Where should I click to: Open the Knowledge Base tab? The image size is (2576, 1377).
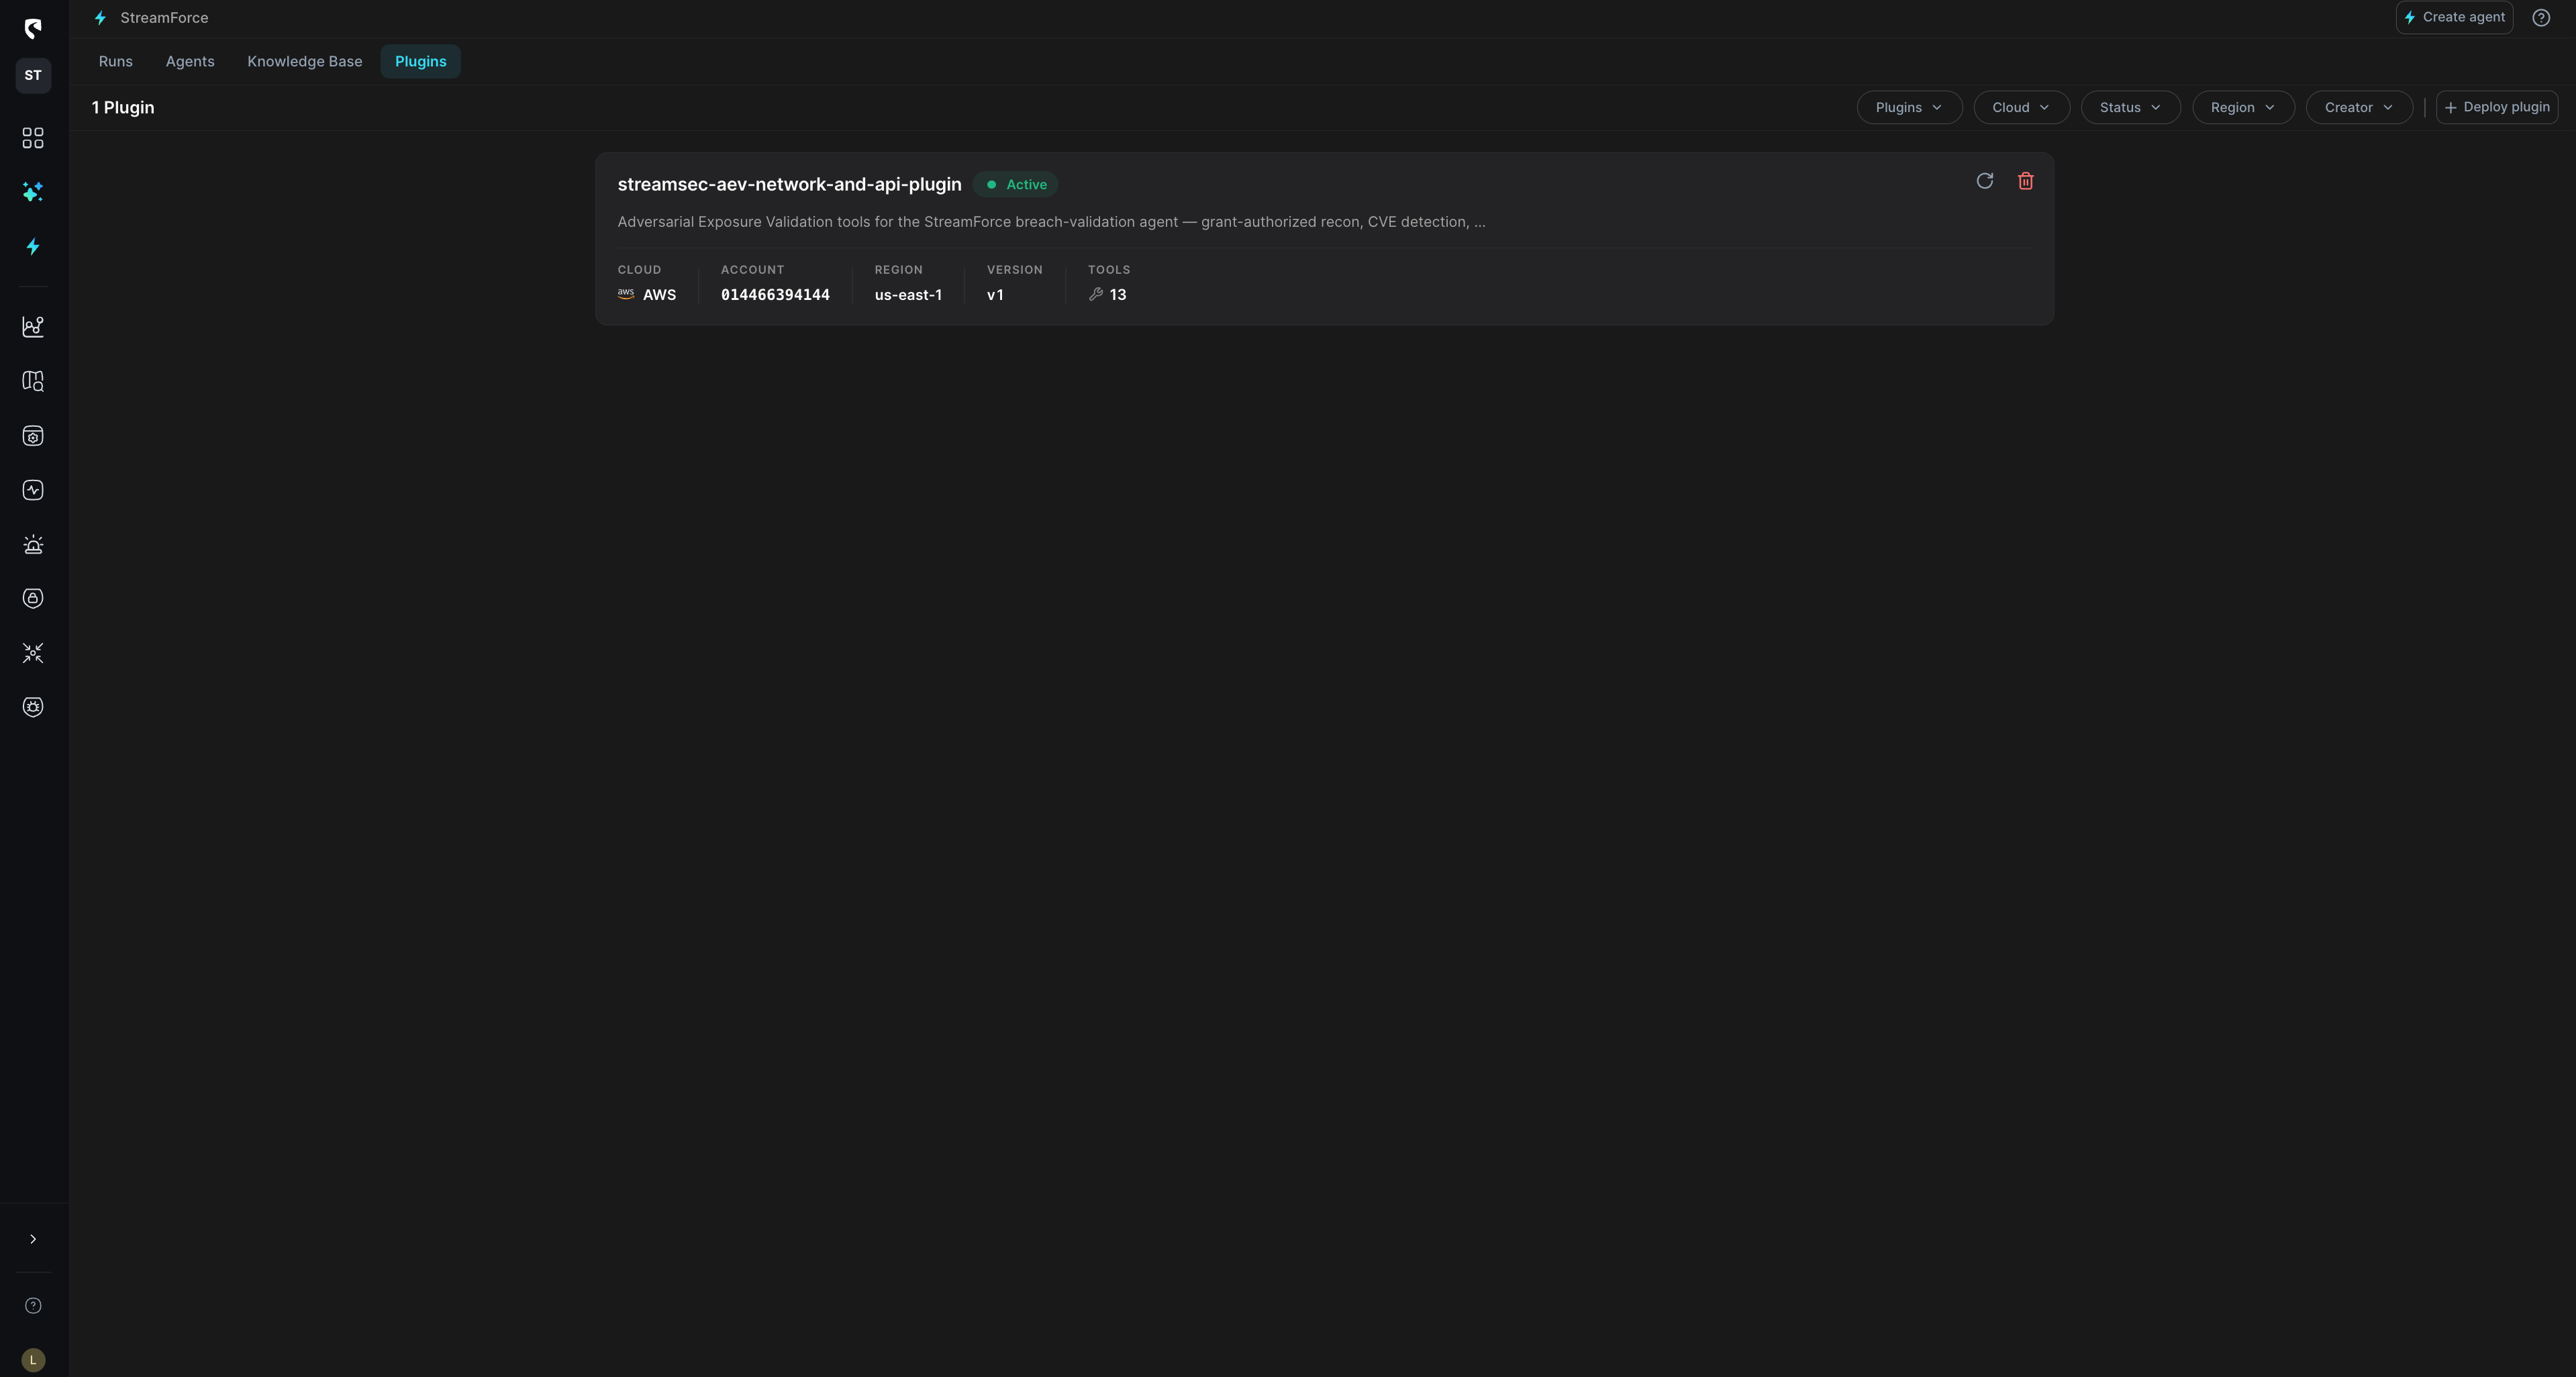click(305, 61)
